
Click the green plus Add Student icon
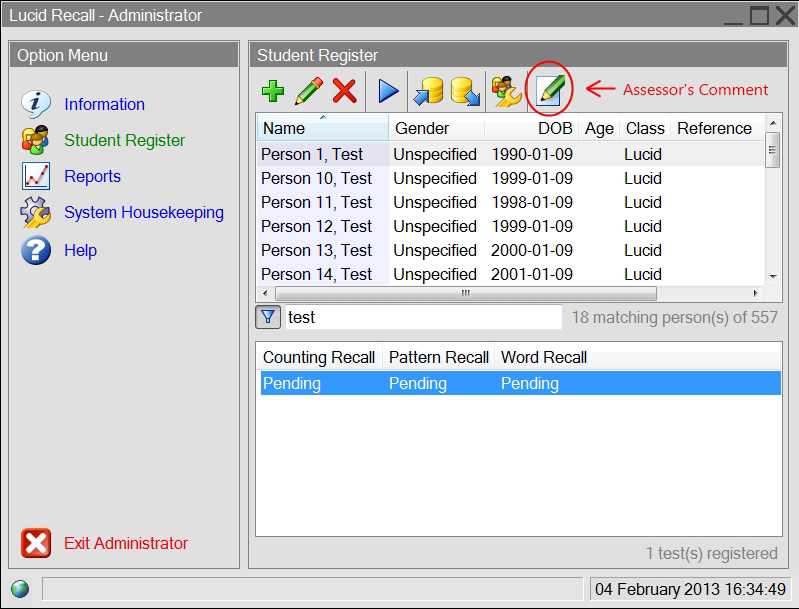(x=273, y=91)
